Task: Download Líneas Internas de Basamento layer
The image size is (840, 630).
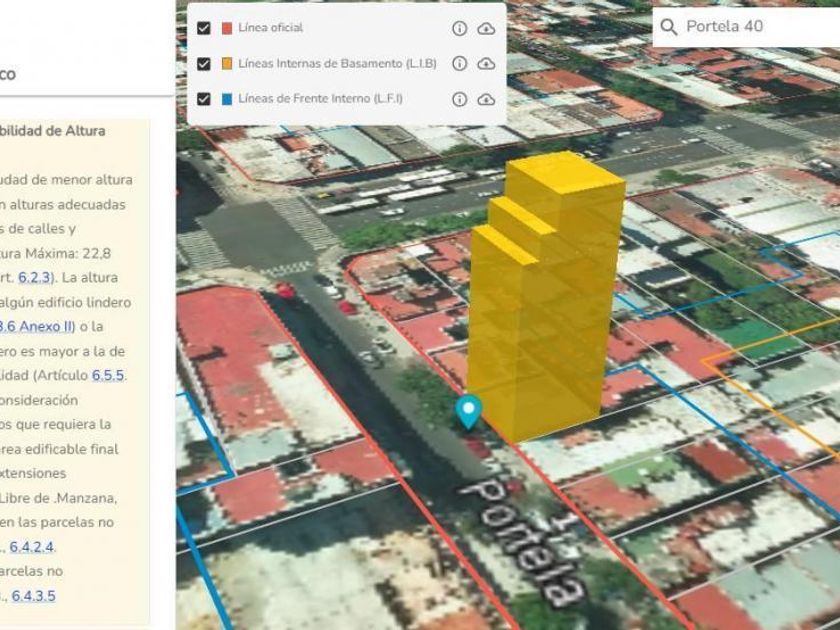Action: click(486, 64)
